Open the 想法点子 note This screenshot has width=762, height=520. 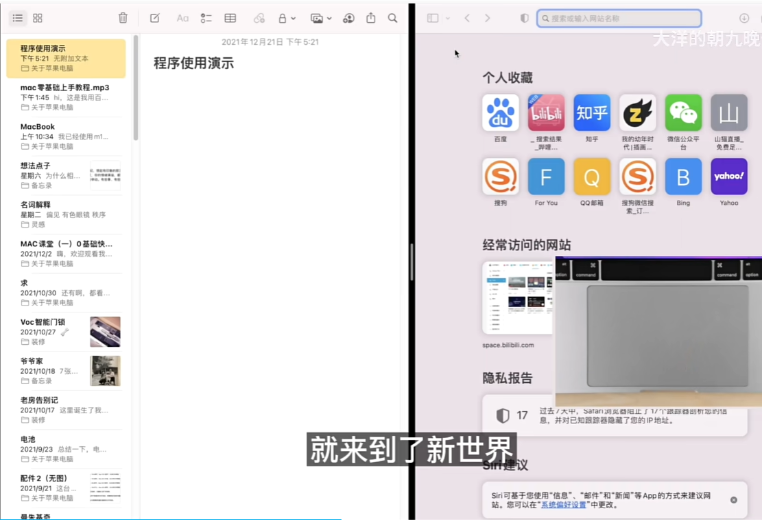[66, 175]
